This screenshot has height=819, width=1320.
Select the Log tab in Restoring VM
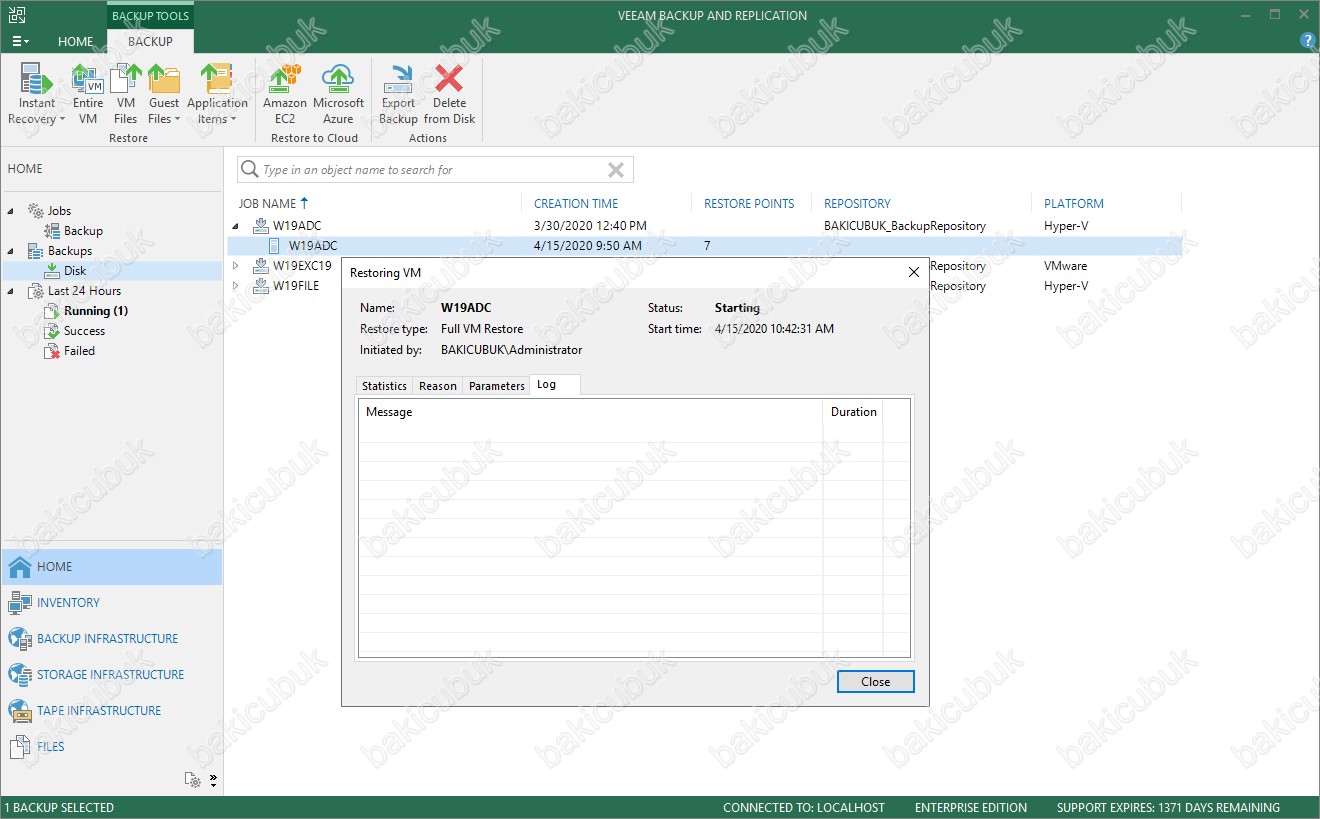555,385
